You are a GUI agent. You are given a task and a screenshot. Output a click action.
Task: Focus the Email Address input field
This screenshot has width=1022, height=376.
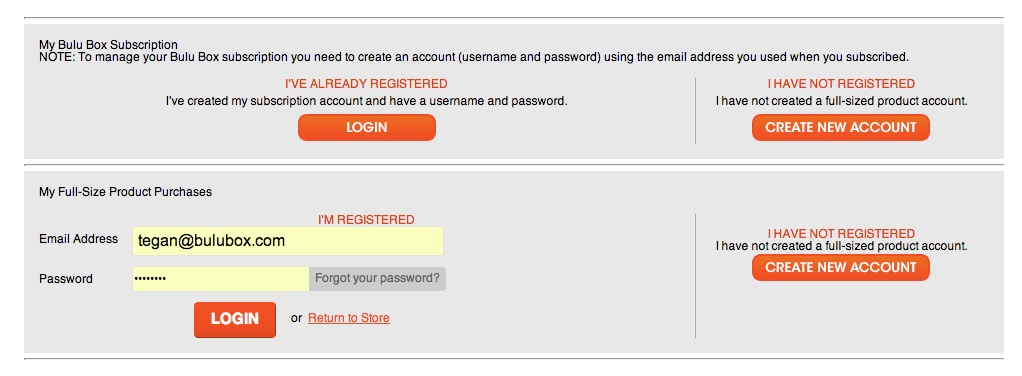point(287,240)
